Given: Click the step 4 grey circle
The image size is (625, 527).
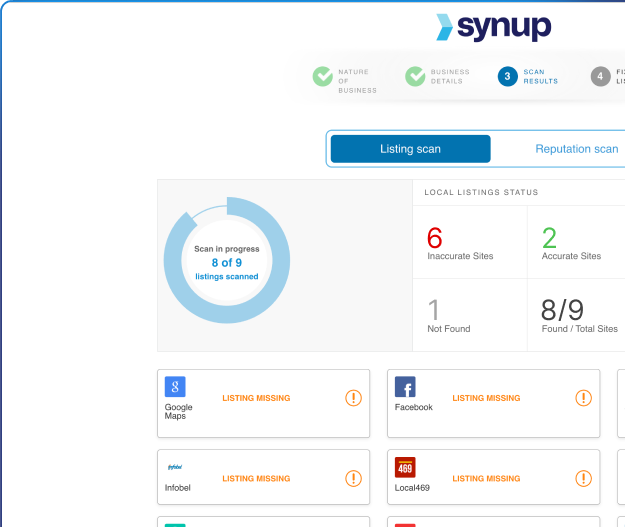Looking at the screenshot, I should (600, 76).
